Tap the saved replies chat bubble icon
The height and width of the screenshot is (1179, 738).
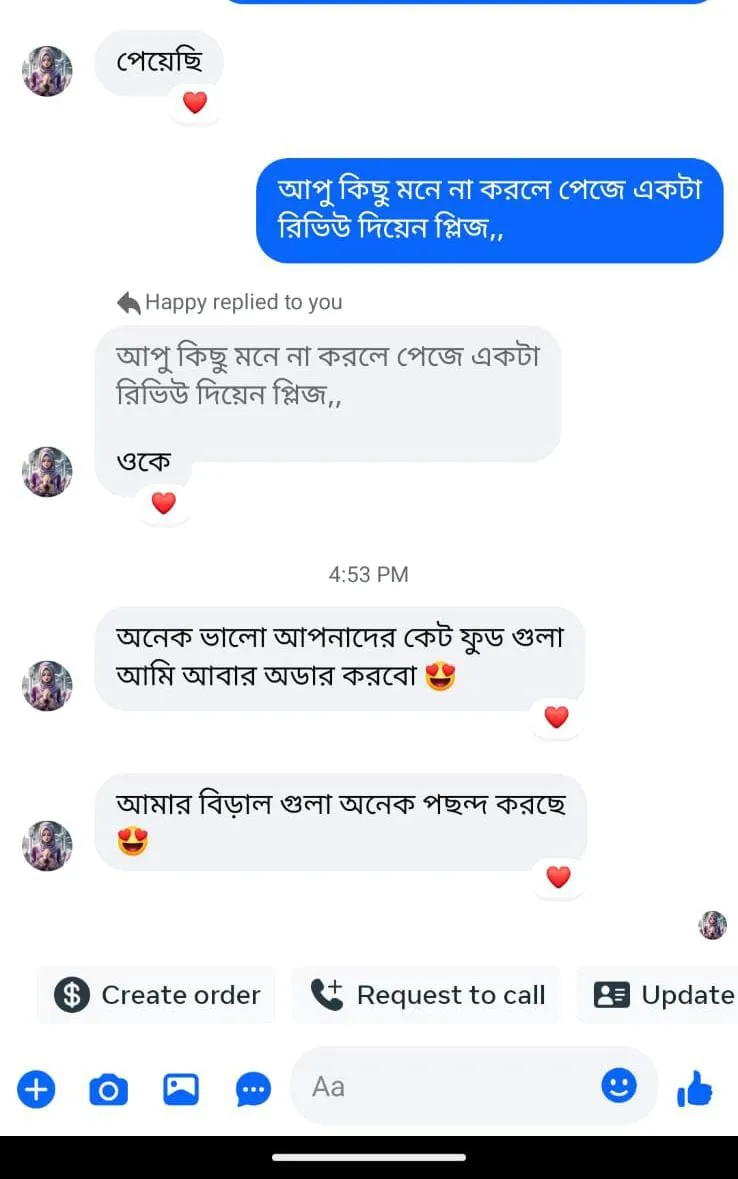[253, 1088]
